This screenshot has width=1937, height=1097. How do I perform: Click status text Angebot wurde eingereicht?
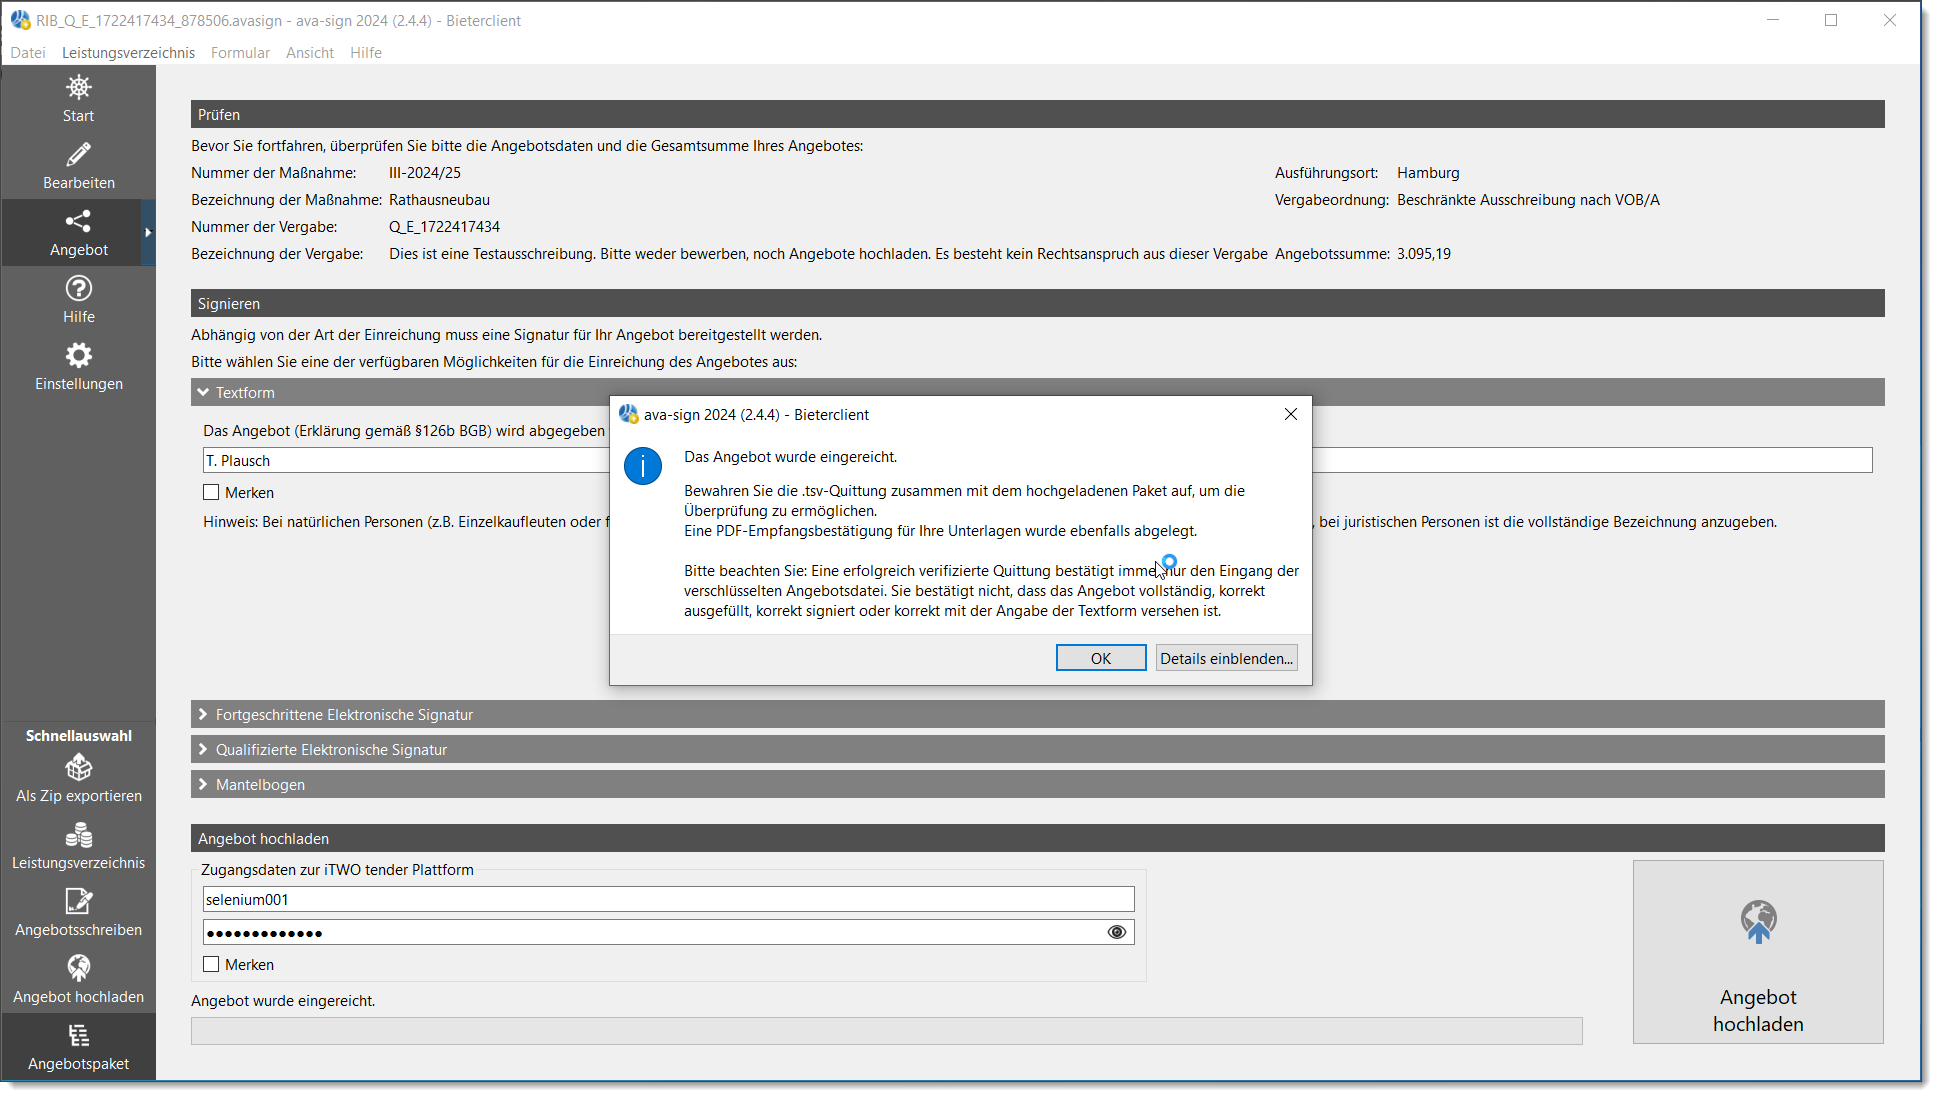(x=283, y=1000)
